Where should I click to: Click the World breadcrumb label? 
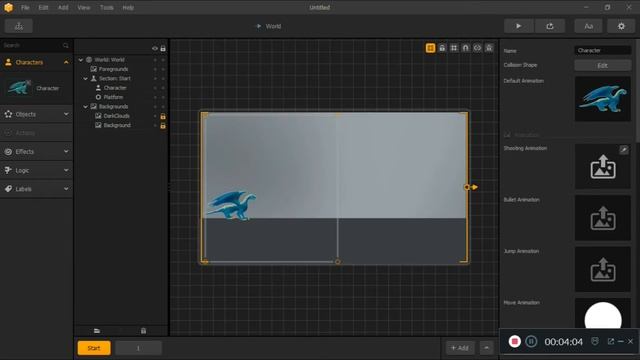click(273, 26)
